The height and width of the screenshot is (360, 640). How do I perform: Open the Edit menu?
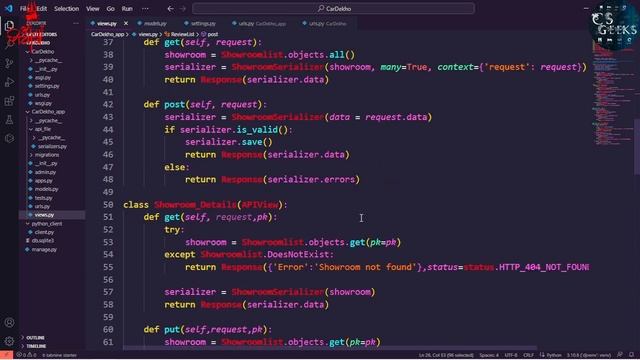pos(42,9)
